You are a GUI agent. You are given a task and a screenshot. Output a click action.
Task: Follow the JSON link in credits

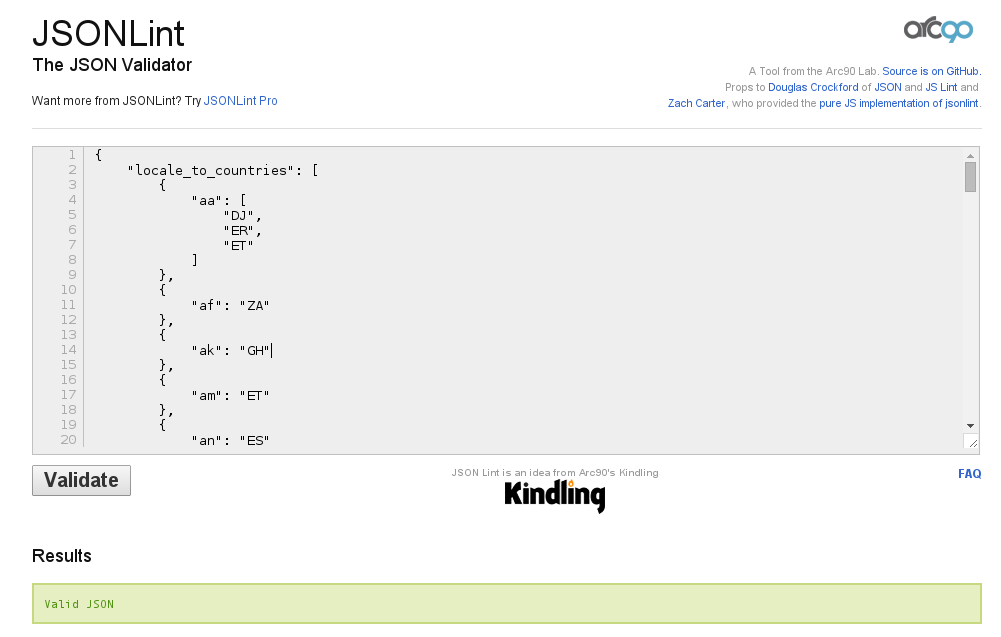click(887, 87)
